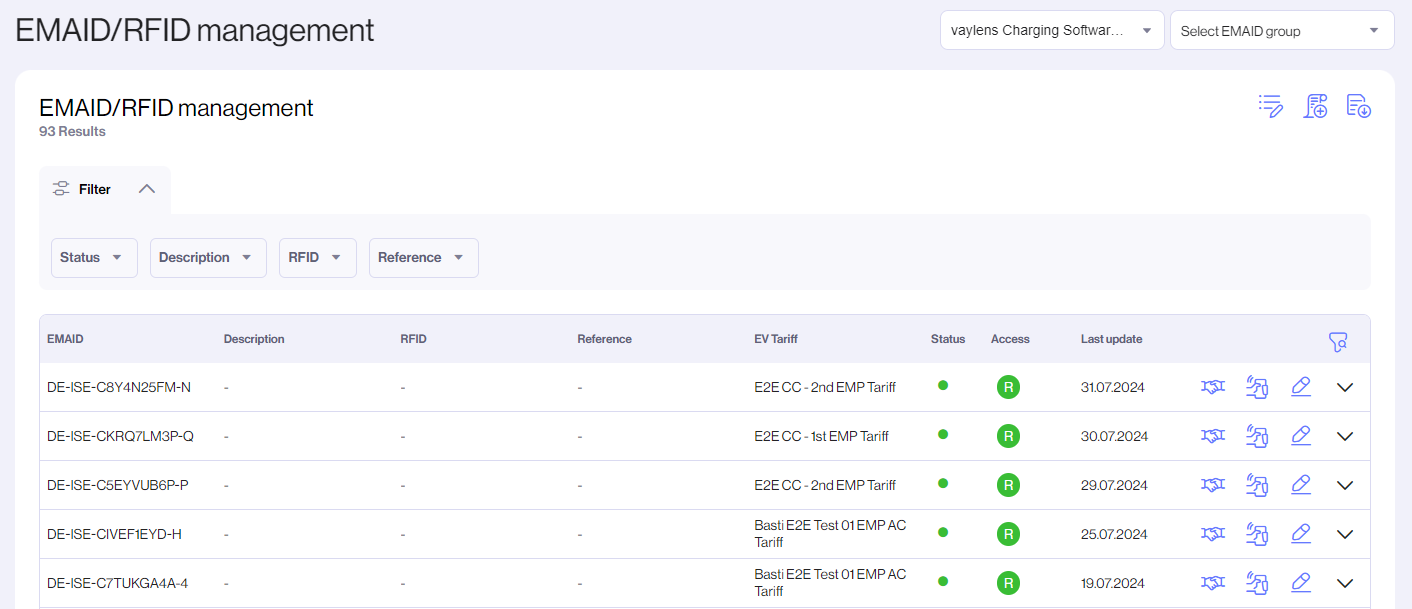Screen dimensions: 1412x609
Task: Click the filter search icon in table header
Action: click(x=1338, y=342)
